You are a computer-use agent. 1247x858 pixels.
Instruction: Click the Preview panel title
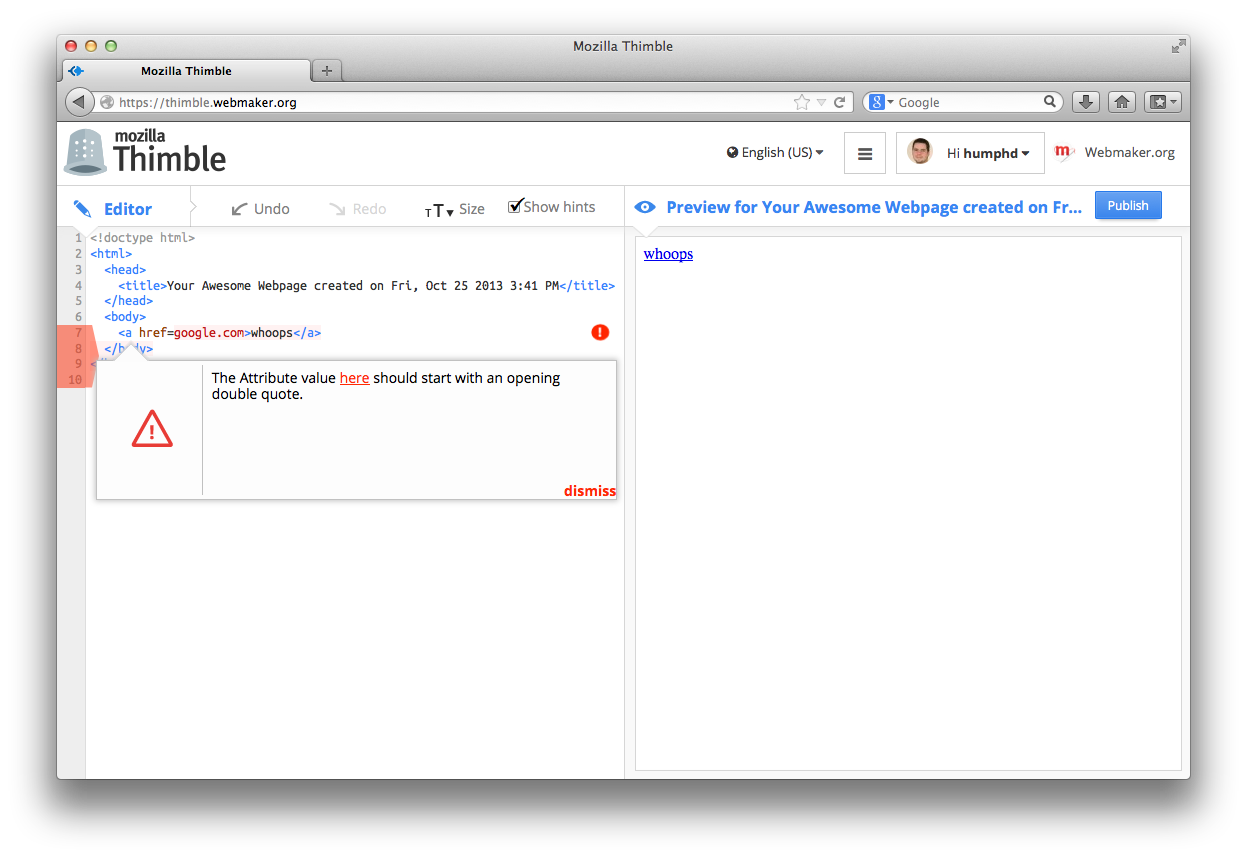click(874, 207)
